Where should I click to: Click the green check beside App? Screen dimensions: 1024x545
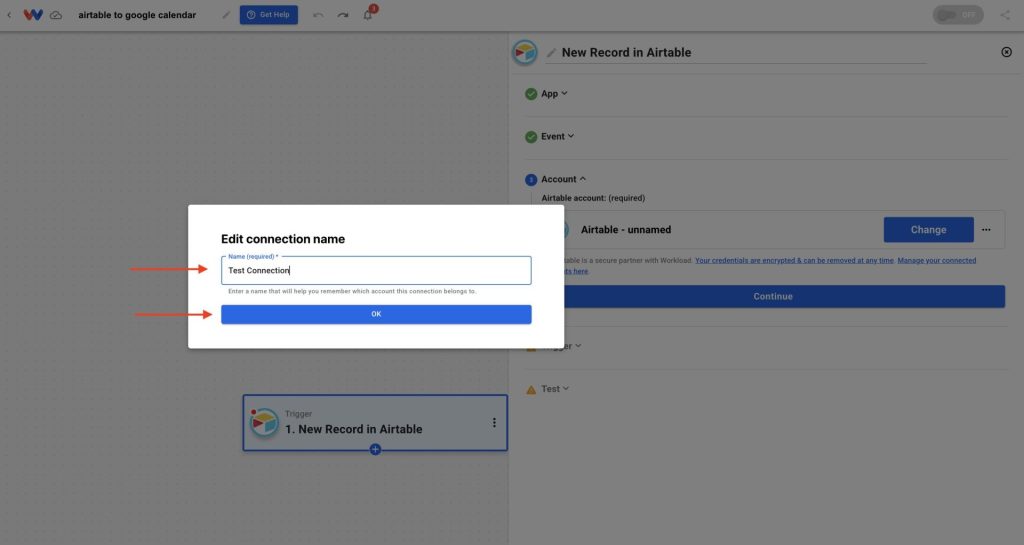click(x=531, y=94)
